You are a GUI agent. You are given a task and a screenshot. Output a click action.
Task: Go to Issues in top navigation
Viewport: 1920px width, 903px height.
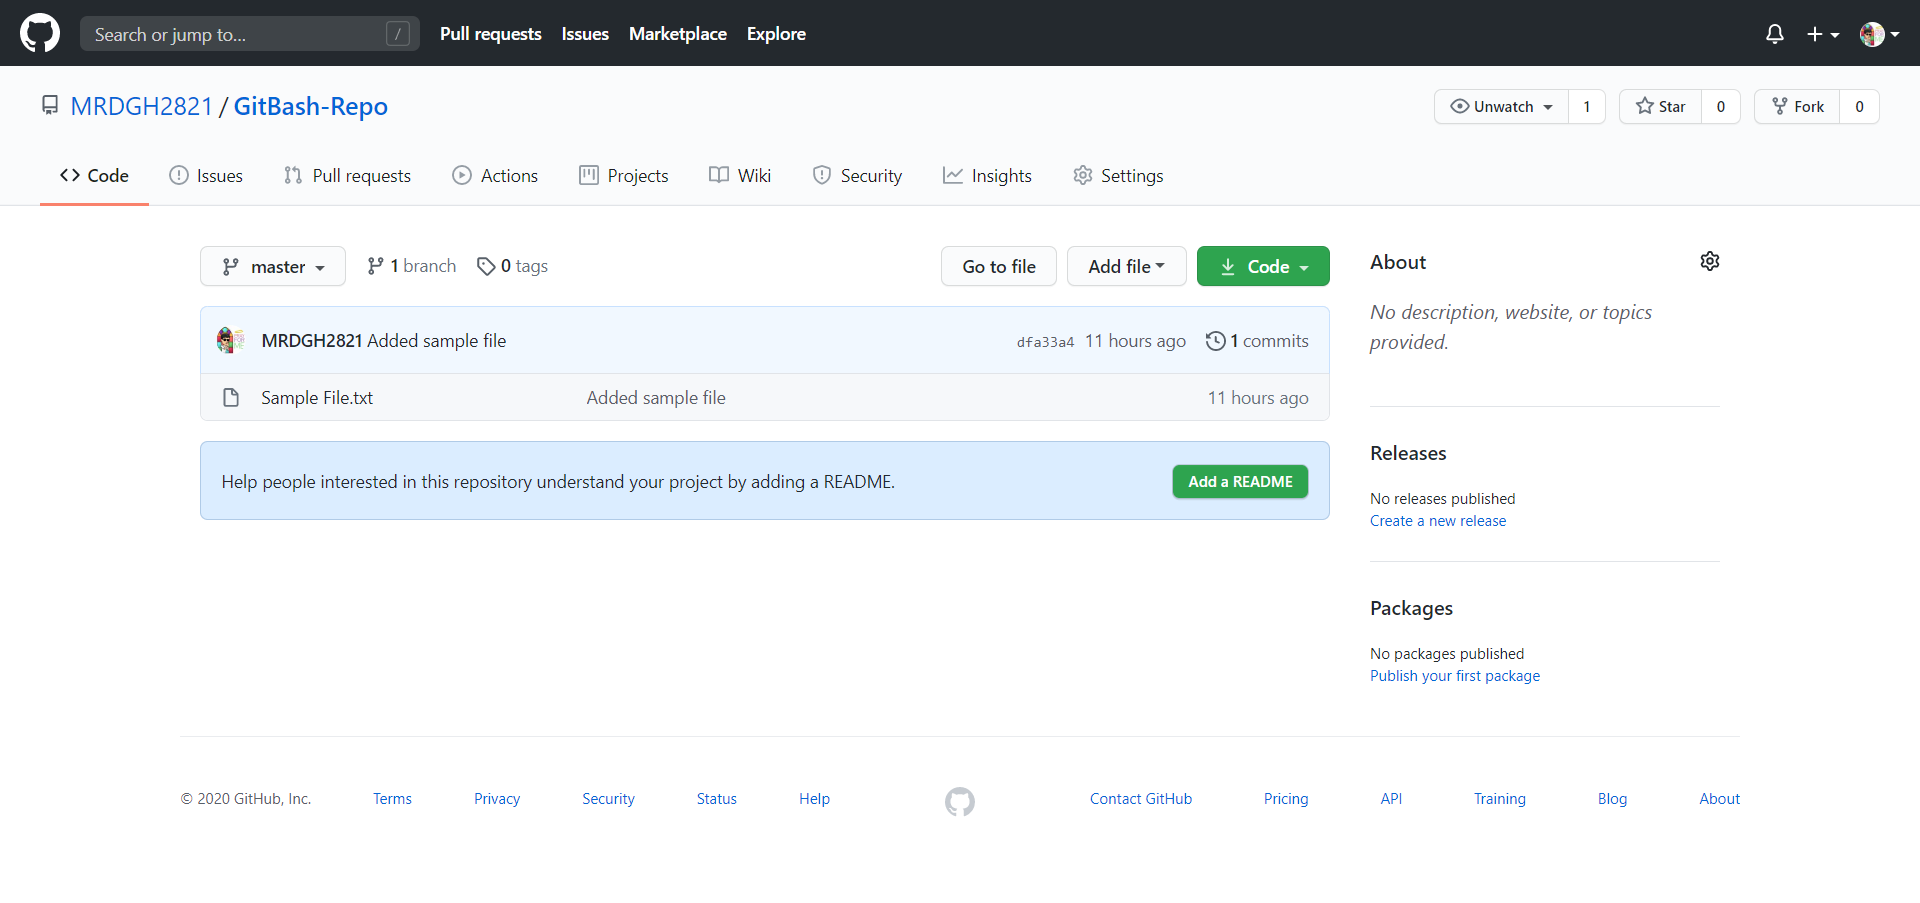click(x=585, y=34)
